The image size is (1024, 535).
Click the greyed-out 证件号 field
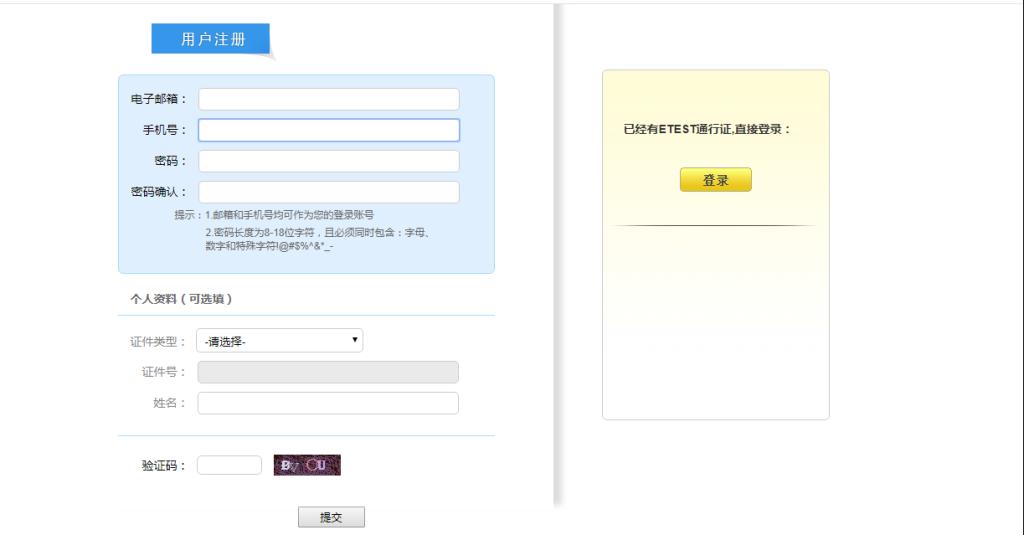point(328,372)
